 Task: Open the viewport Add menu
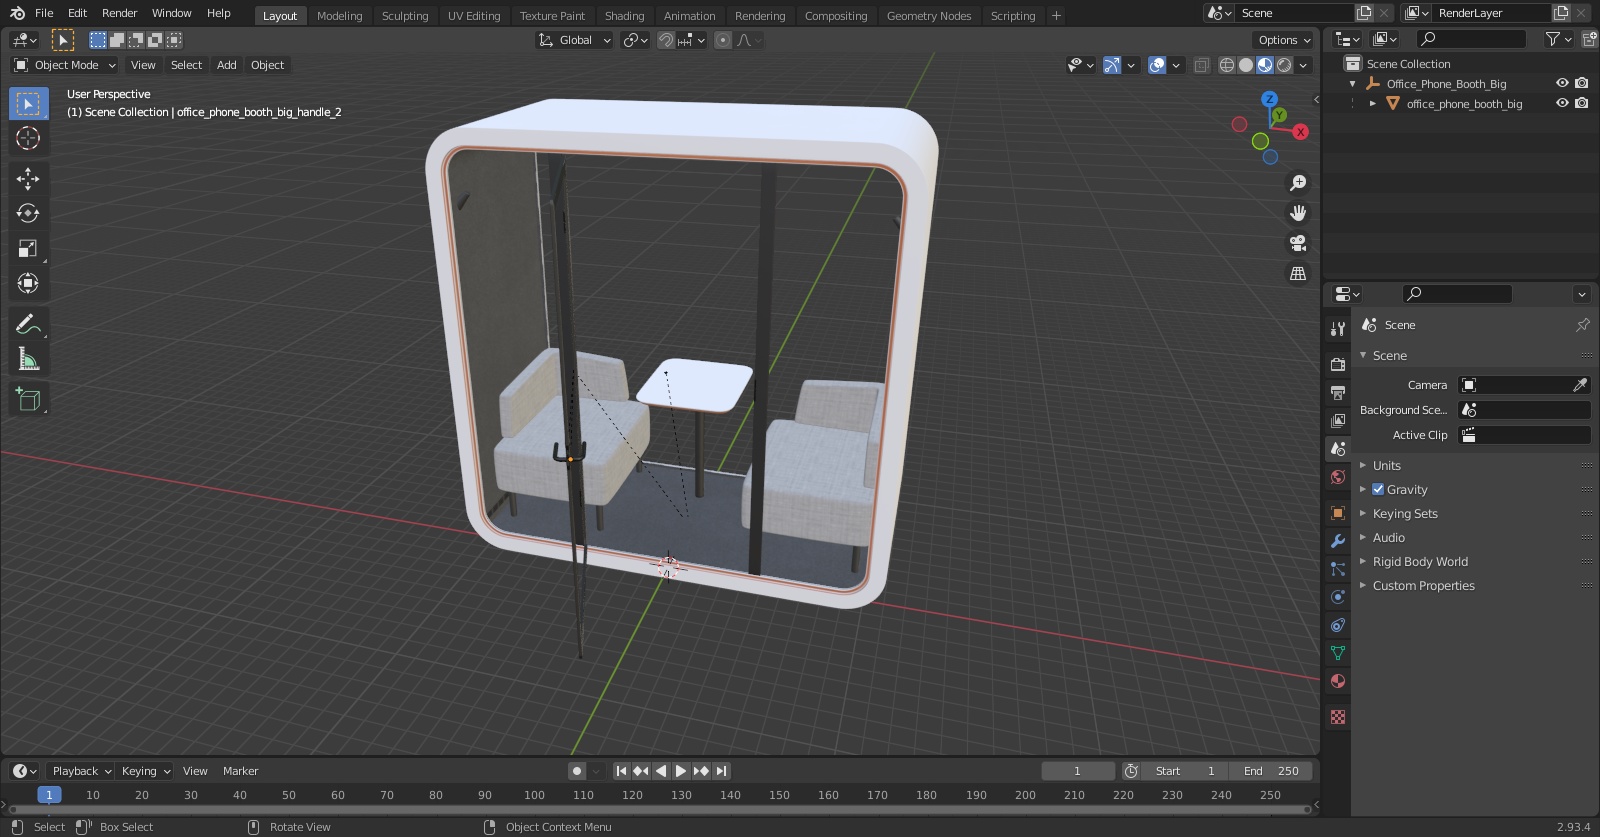[x=227, y=65]
